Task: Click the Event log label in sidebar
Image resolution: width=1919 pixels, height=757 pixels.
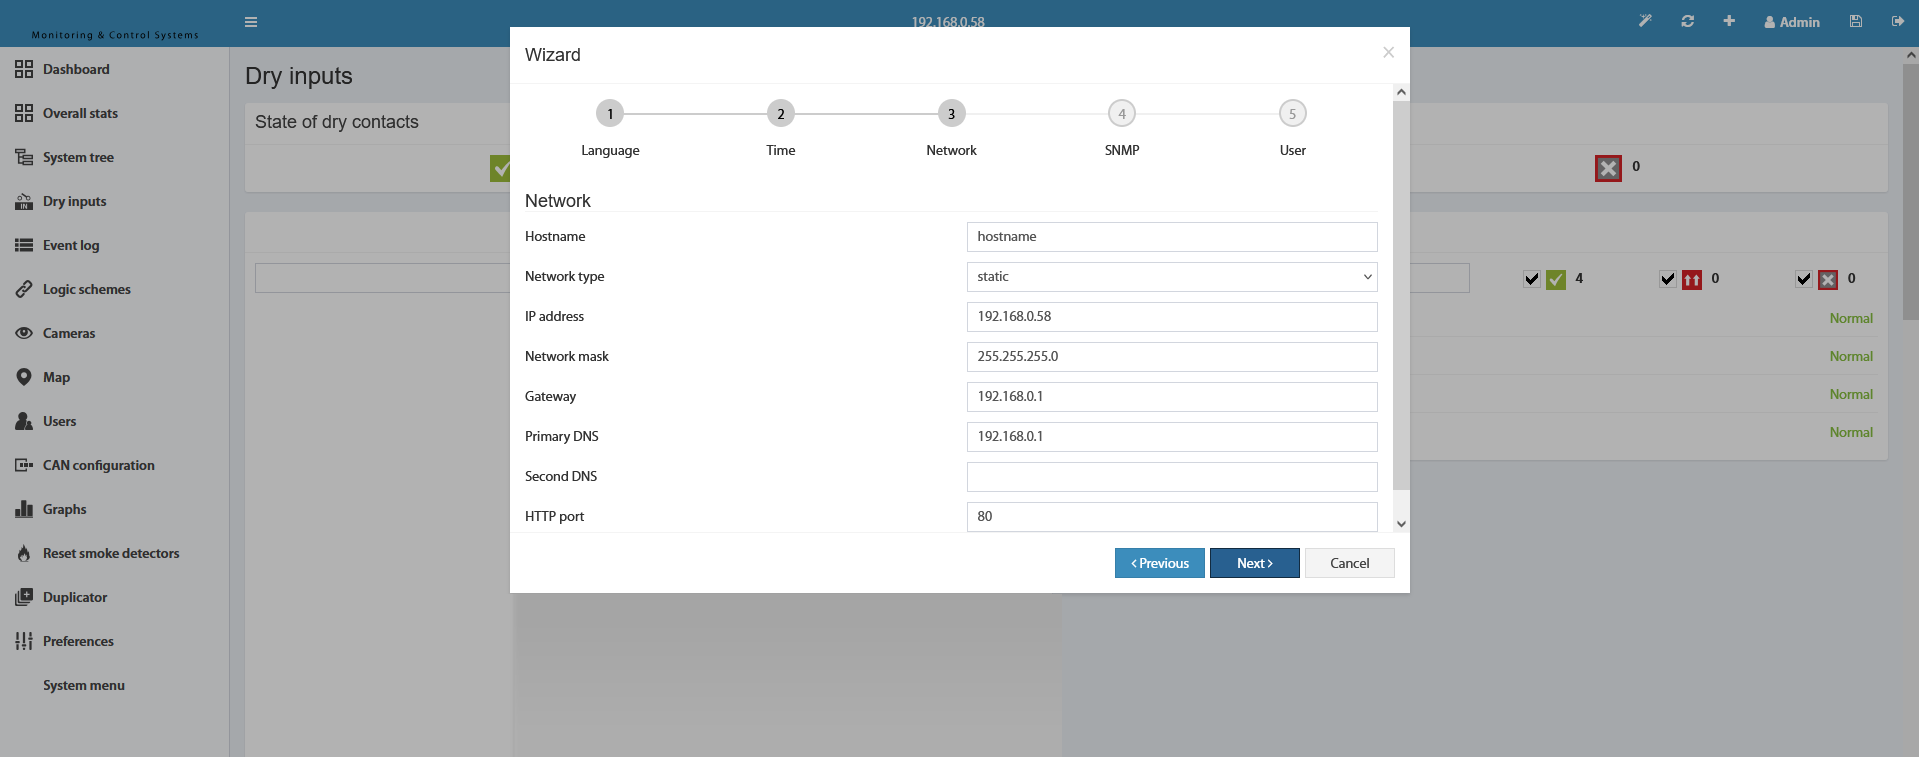Action: [x=71, y=245]
